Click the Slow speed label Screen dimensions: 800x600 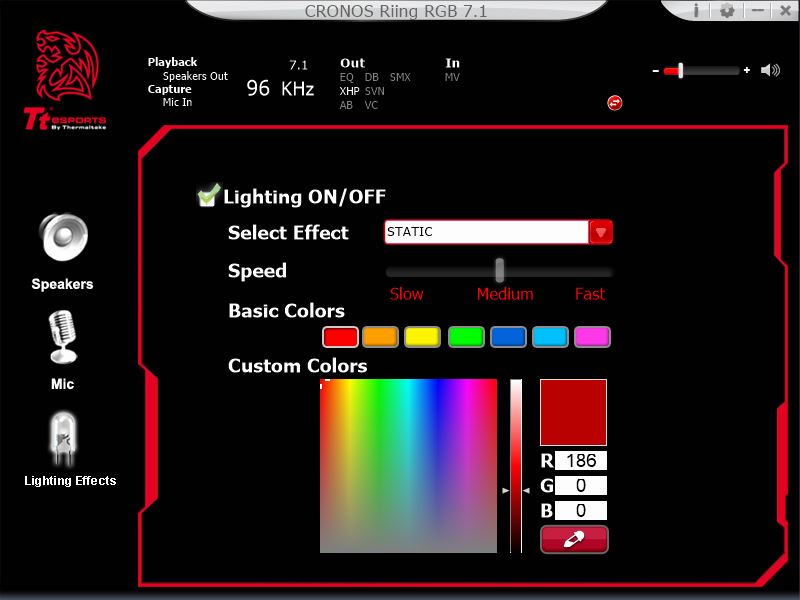click(x=406, y=294)
